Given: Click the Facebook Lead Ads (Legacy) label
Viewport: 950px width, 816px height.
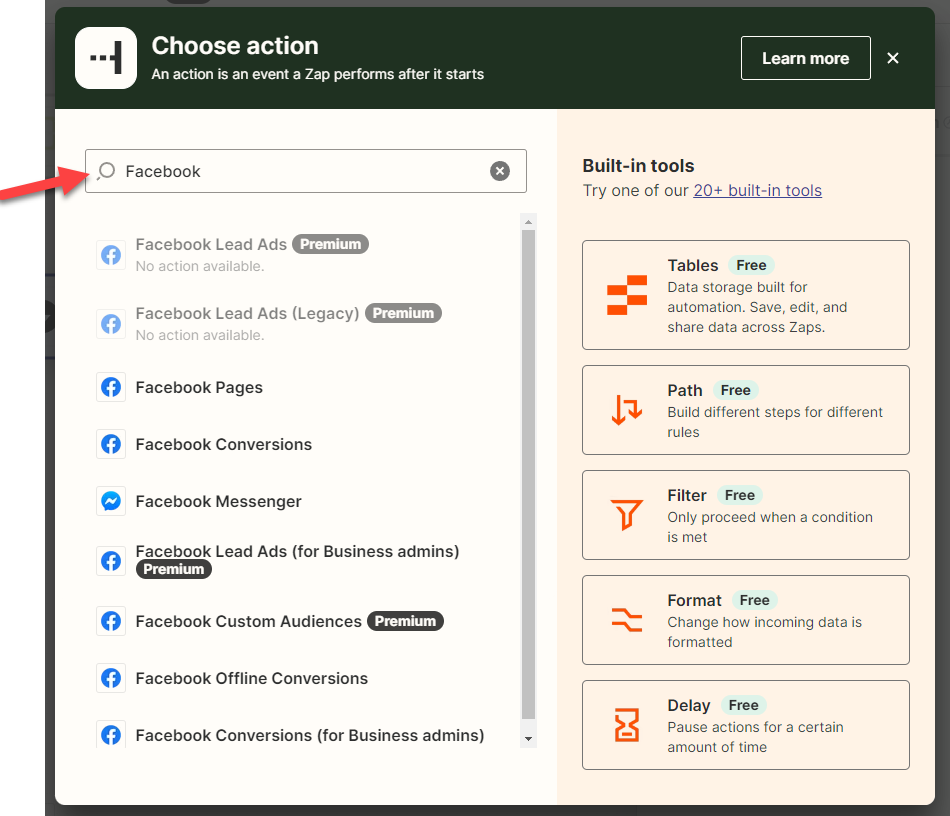Looking at the screenshot, I should (x=247, y=313).
